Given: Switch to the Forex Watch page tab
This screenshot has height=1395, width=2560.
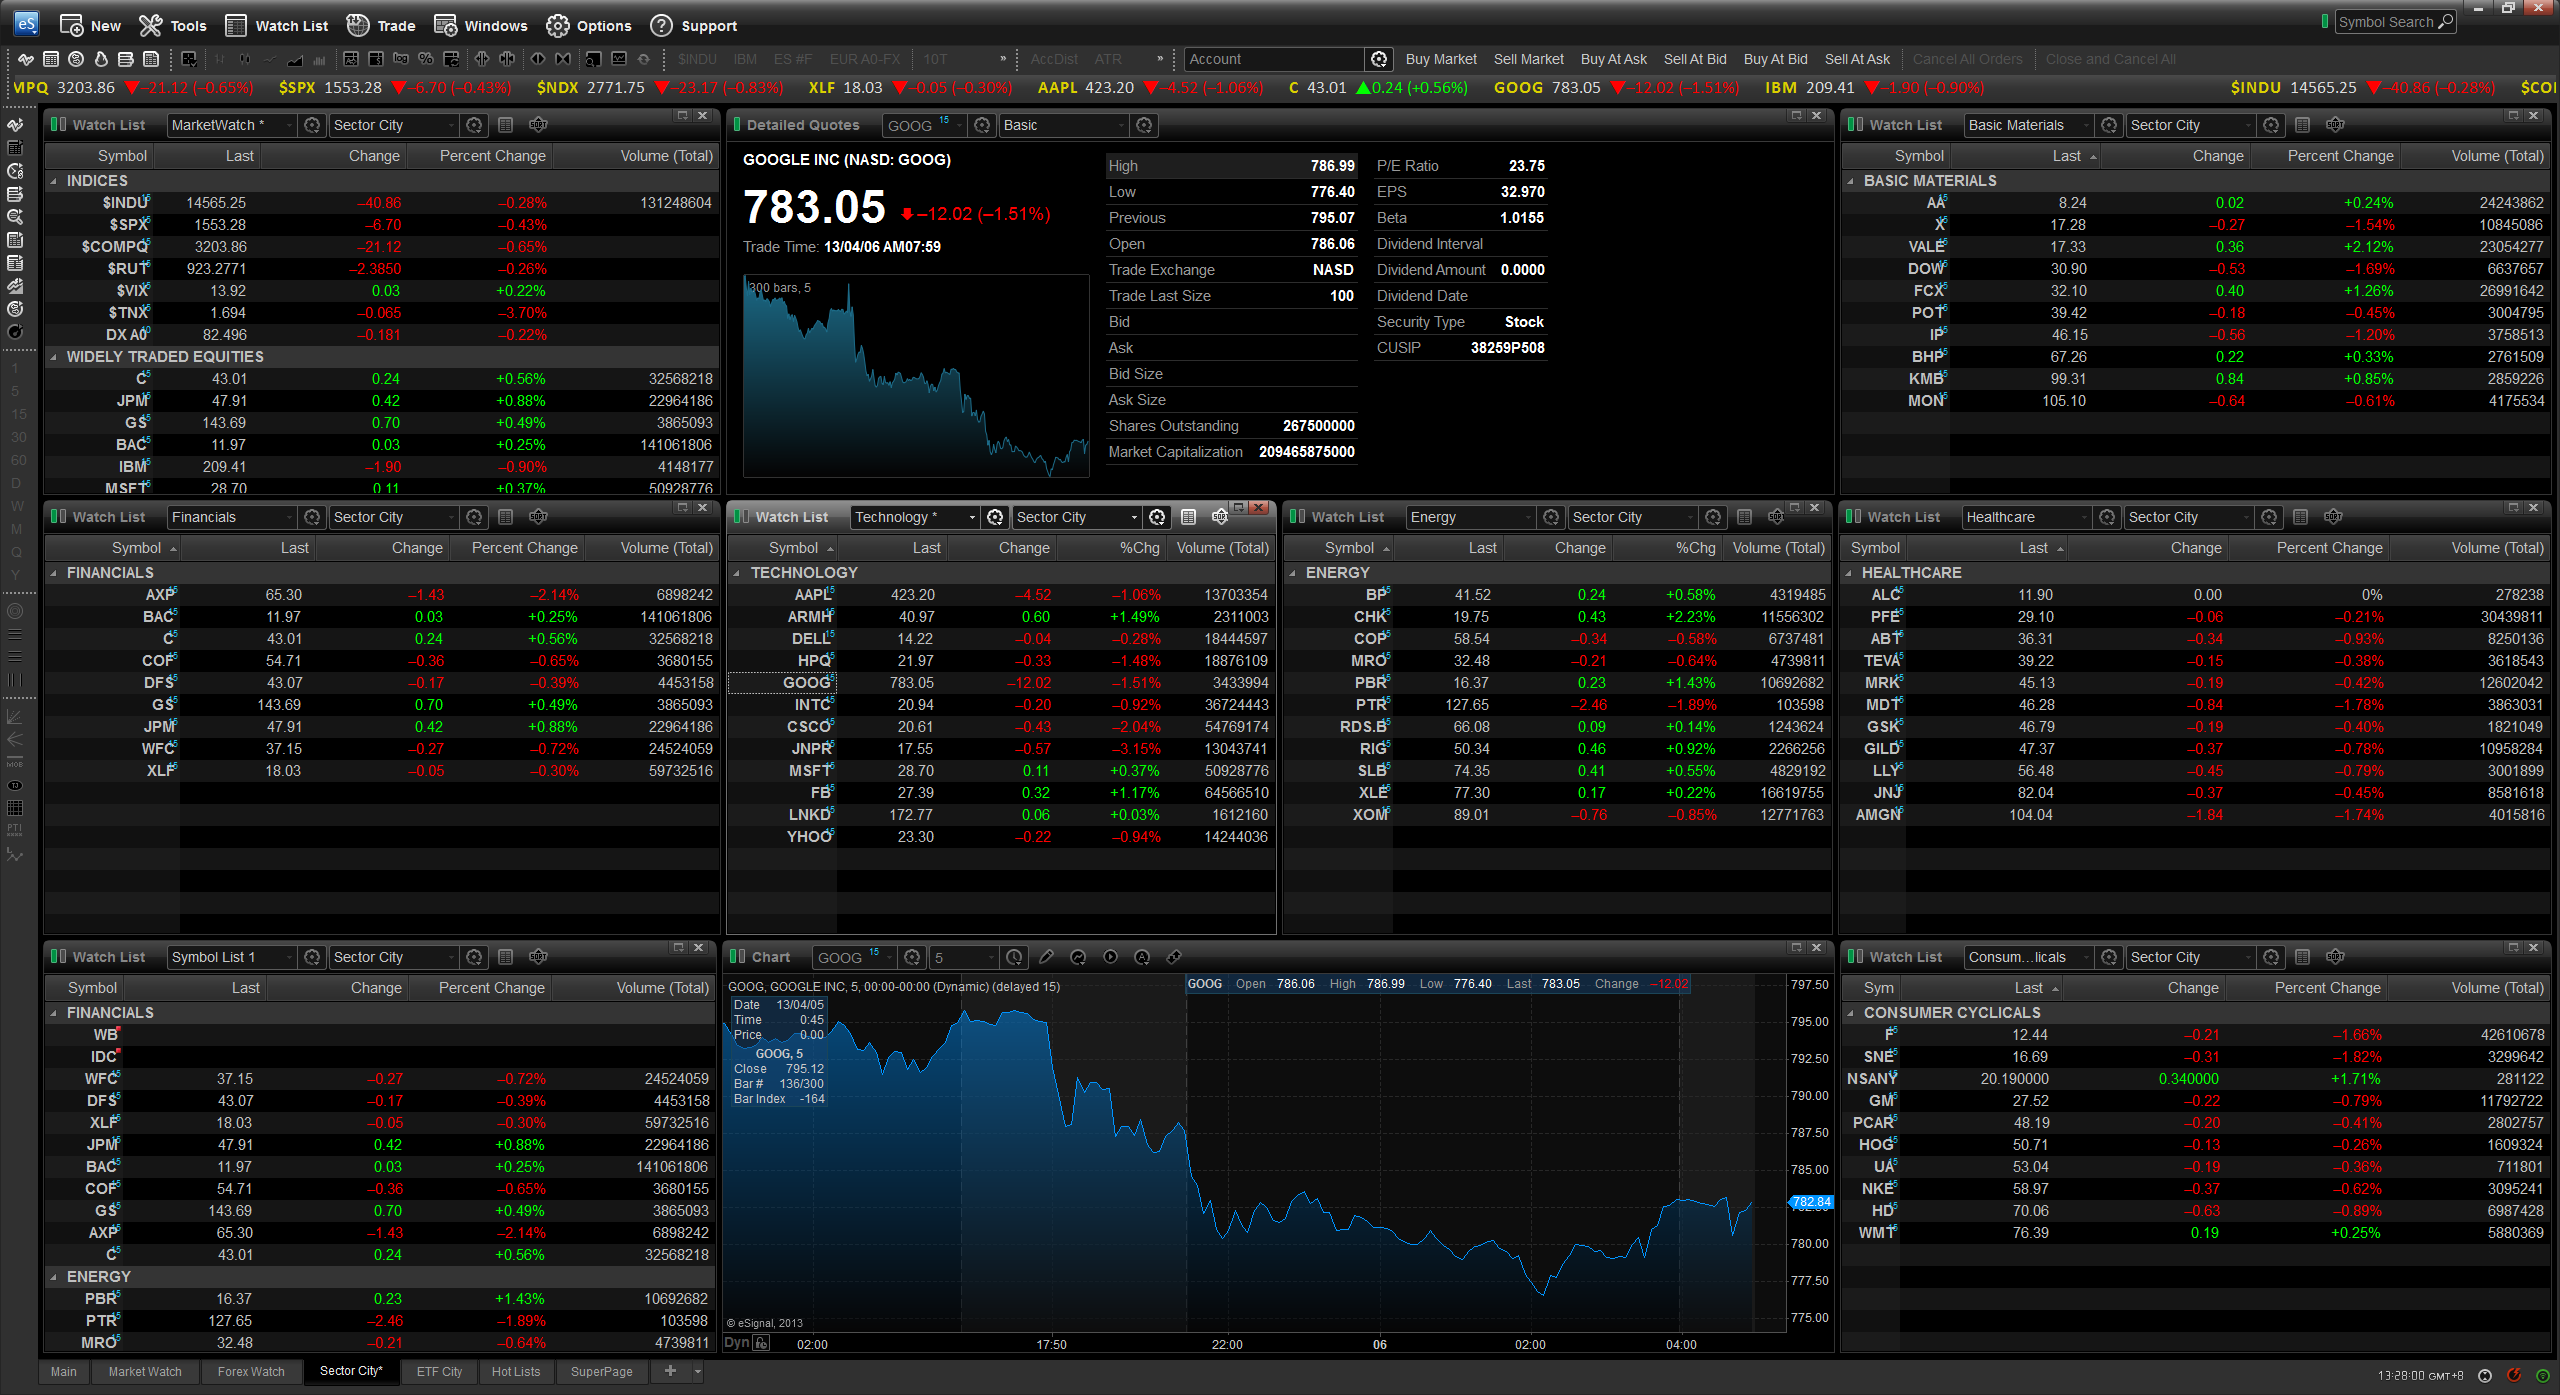Looking at the screenshot, I should (x=251, y=1371).
